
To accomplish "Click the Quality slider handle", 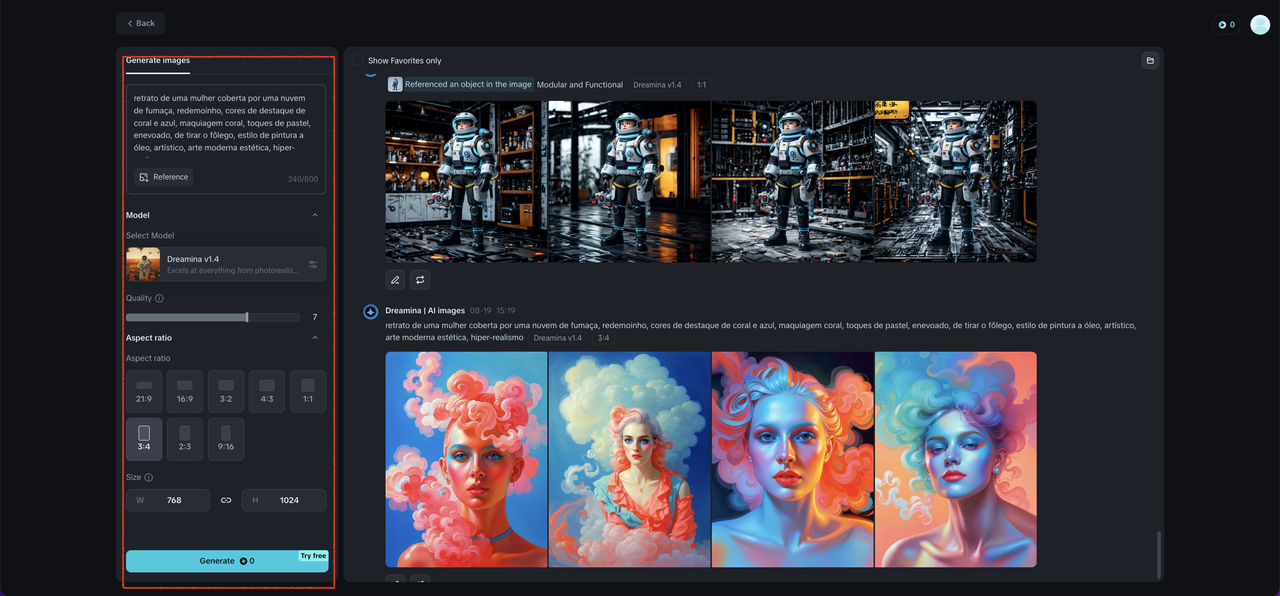I will [247, 317].
